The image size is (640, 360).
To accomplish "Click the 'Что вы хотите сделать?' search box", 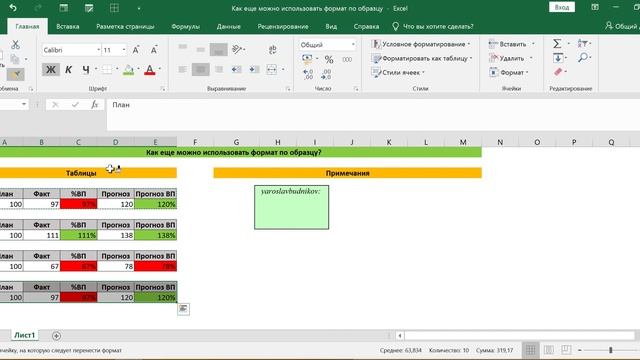I will pyautogui.click(x=433, y=27).
